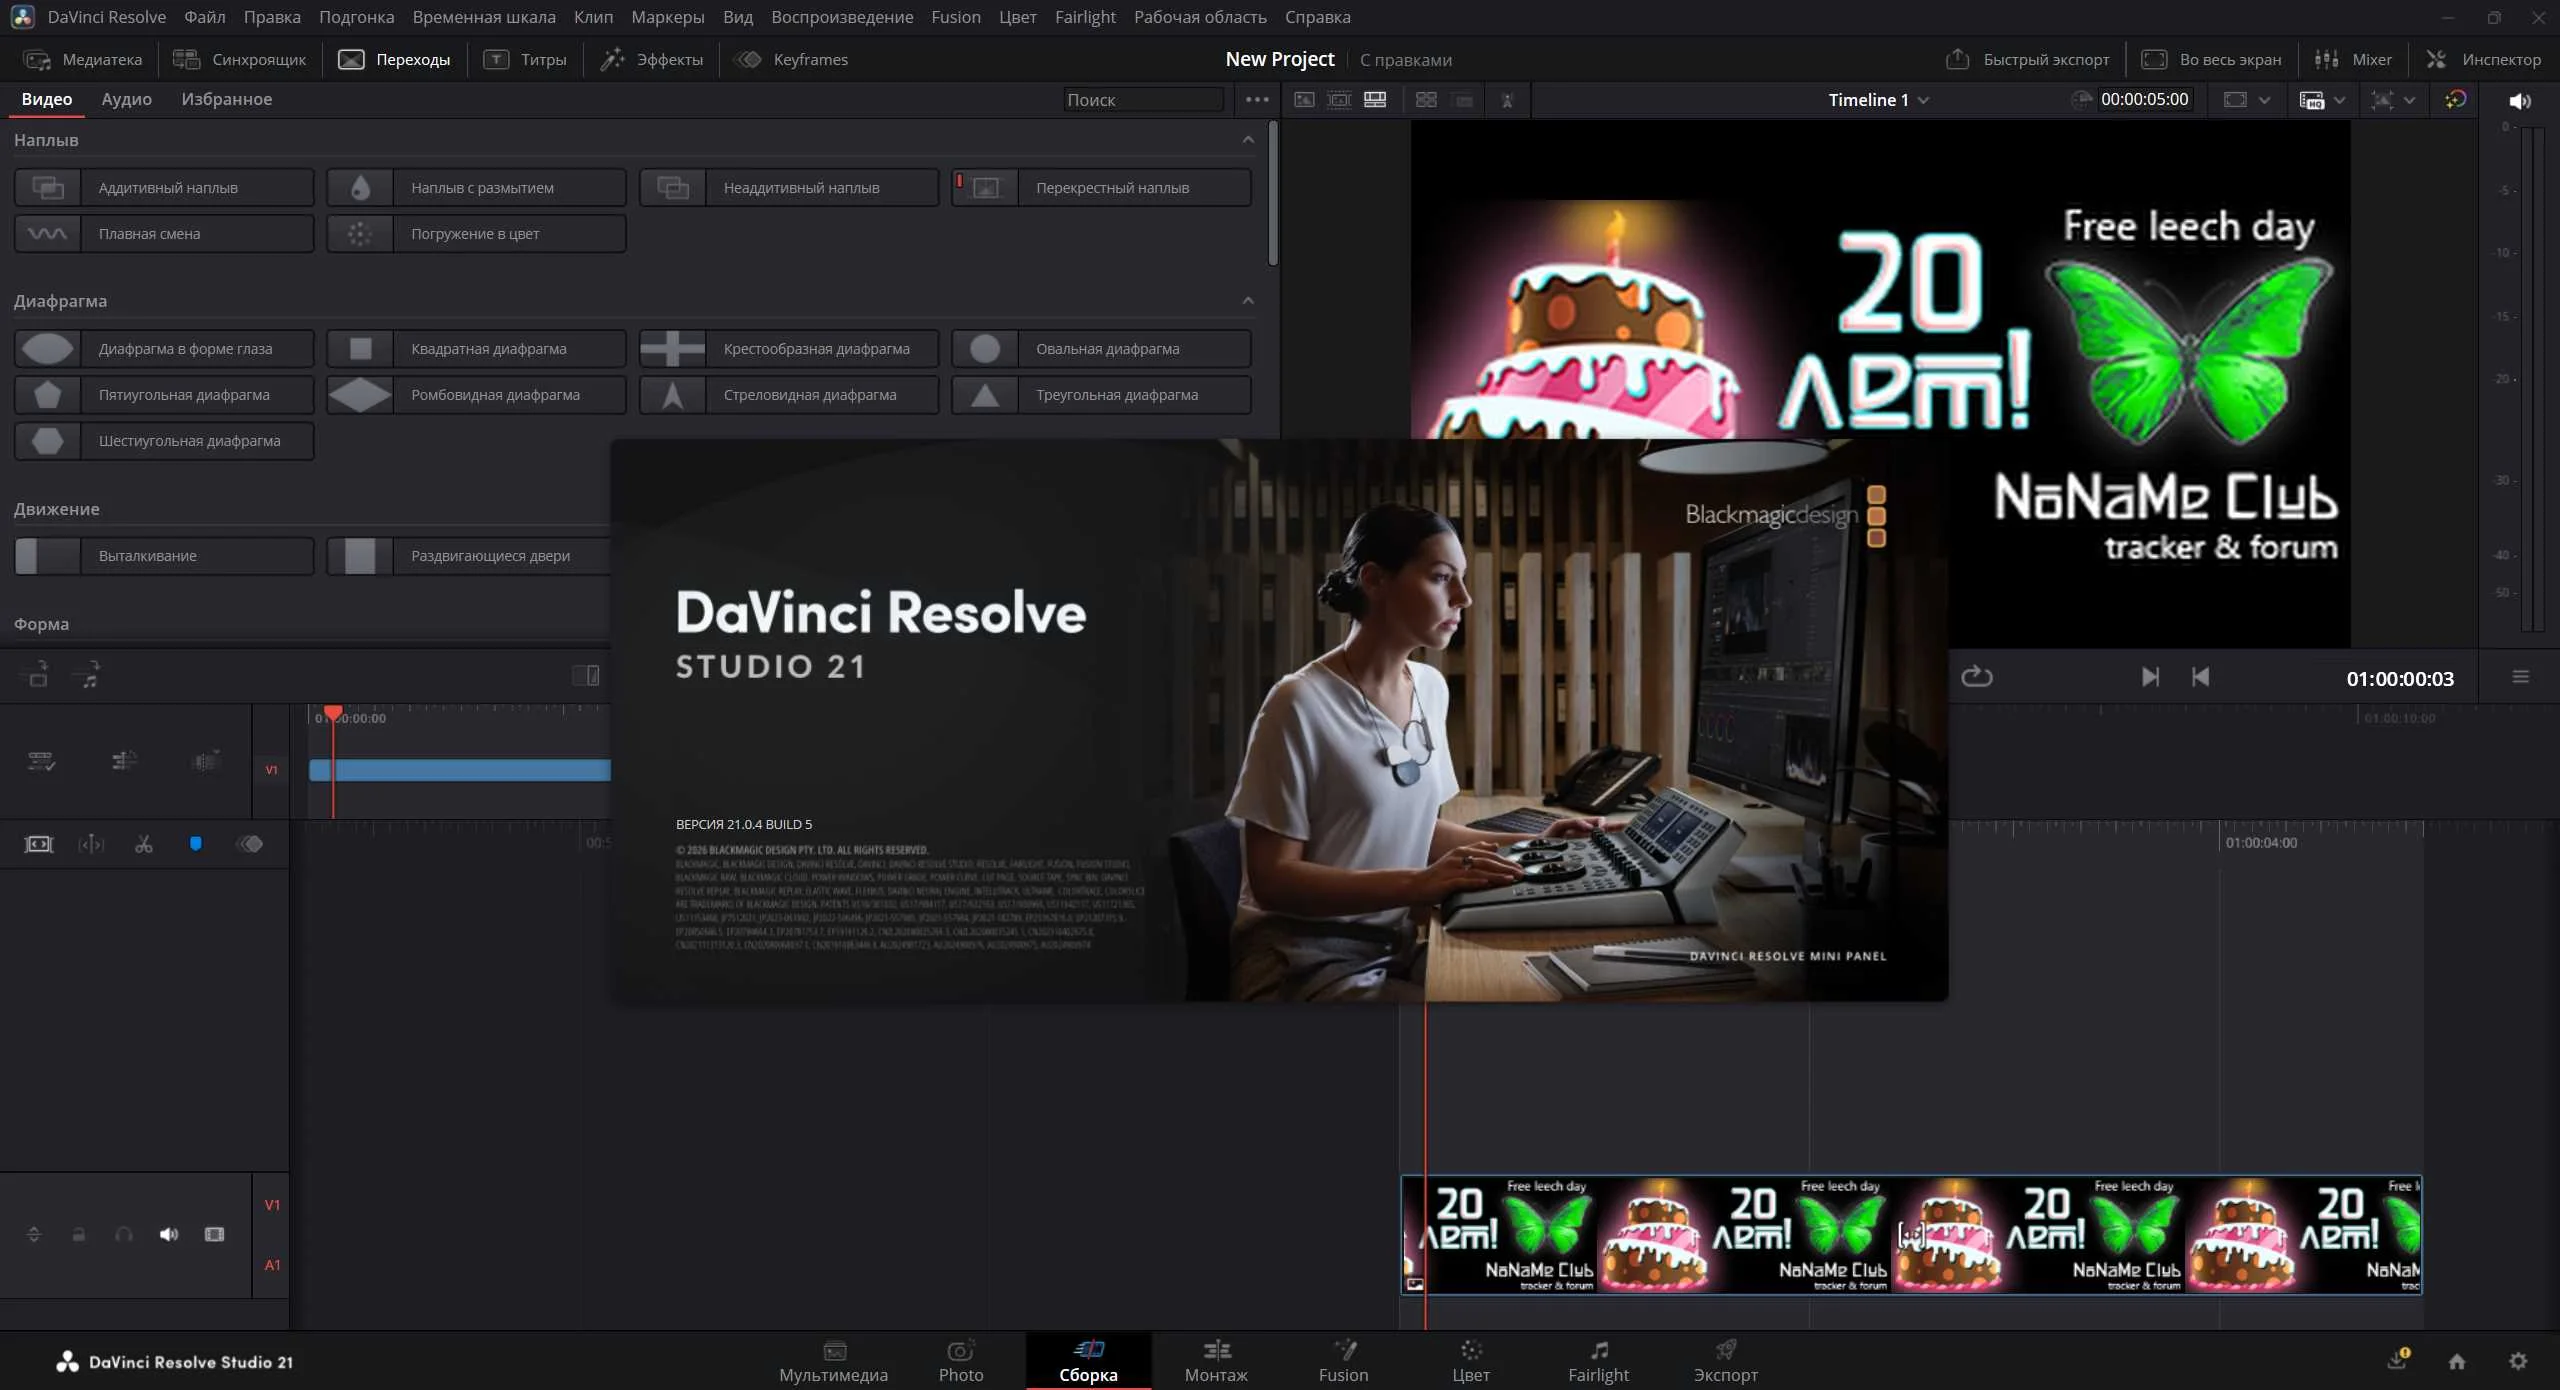Mute the track with speaker icon in track header

[x=169, y=1235]
